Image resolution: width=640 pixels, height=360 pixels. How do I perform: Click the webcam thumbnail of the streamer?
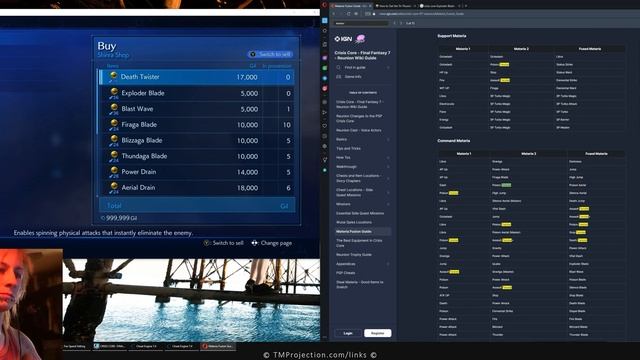[x=31, y=304]
